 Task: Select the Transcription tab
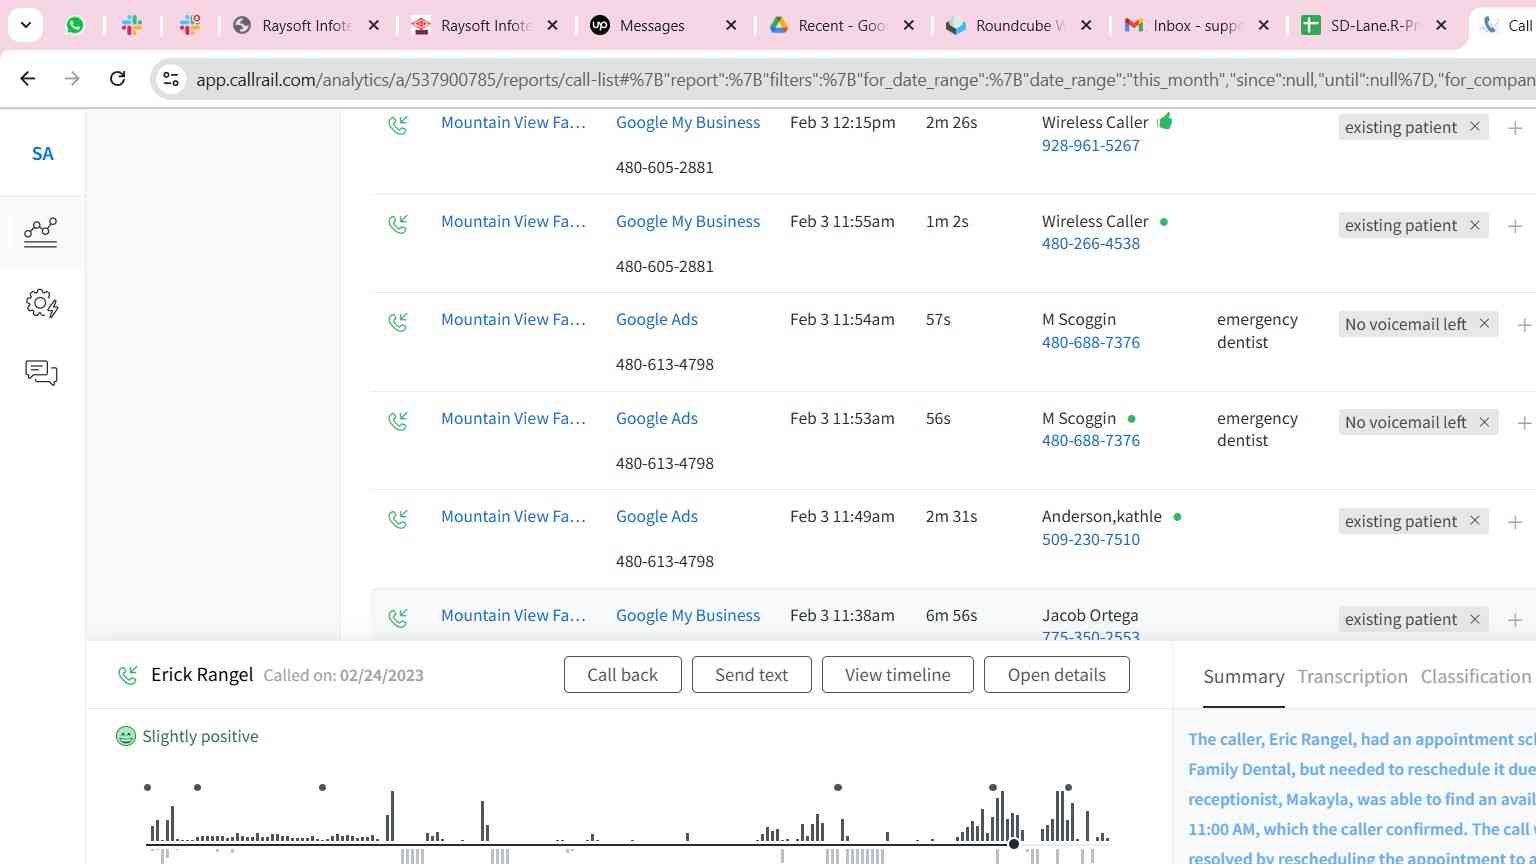coord(1352,677)
